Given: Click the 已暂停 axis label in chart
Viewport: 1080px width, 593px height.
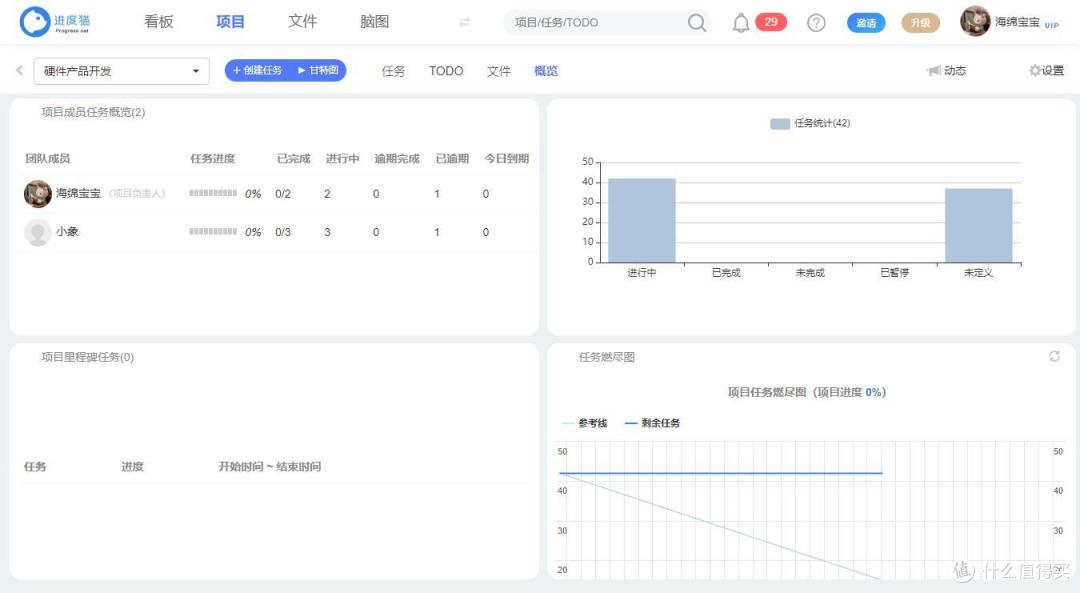Looking at the screenshot, I should (894, 273).
